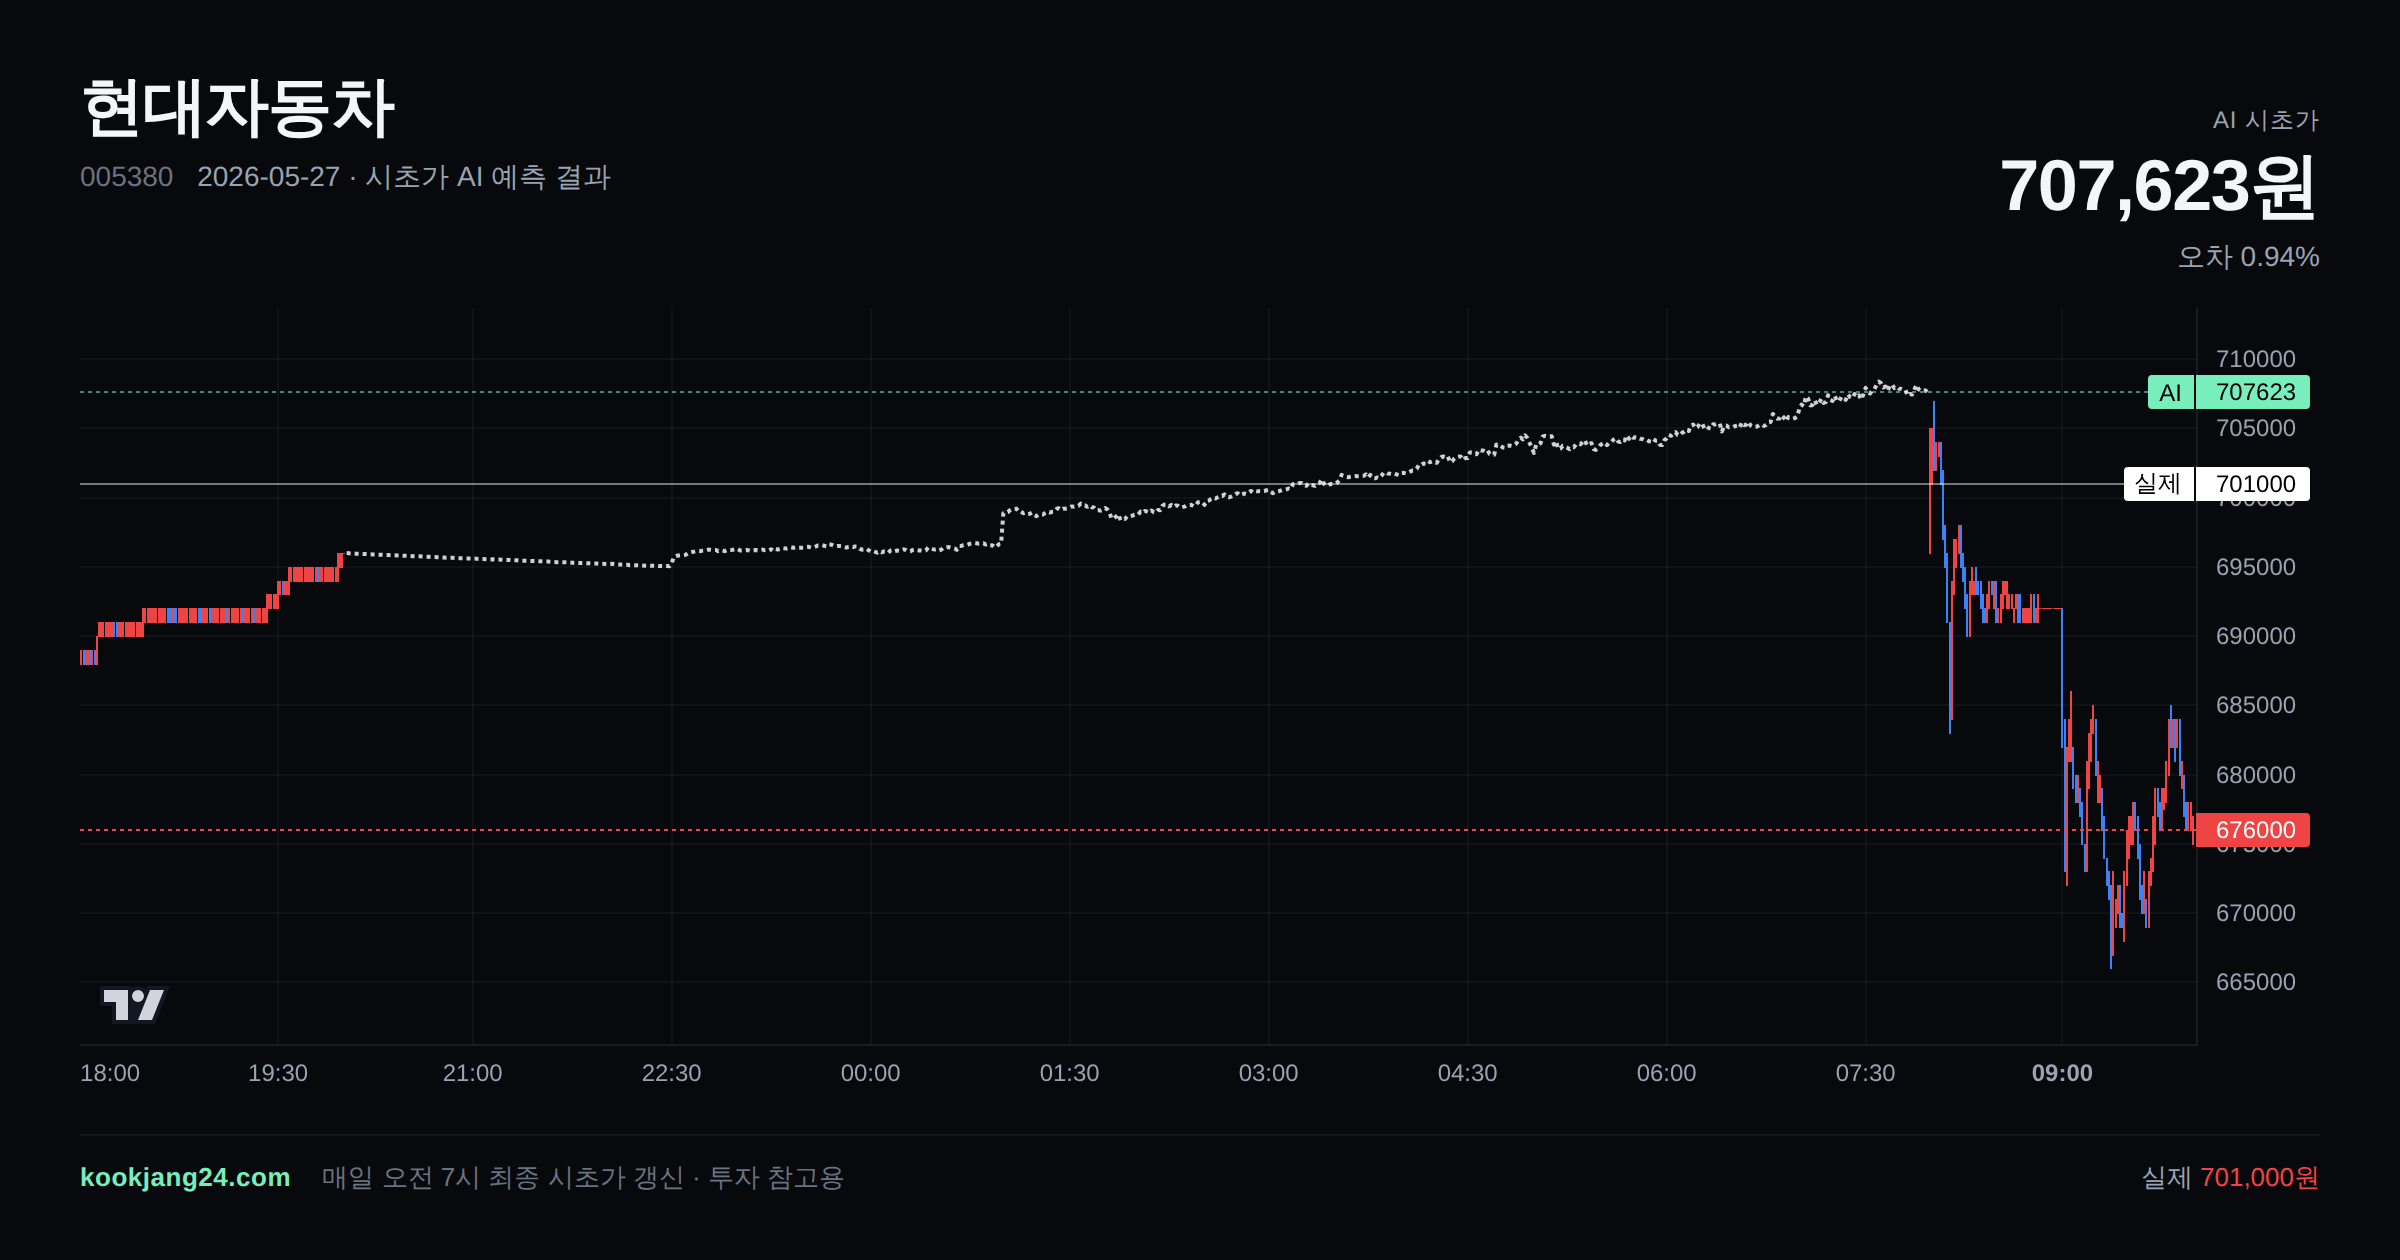Click the bold 09:00 time axis label
The image size is (2400, 1260).
2062,1073
